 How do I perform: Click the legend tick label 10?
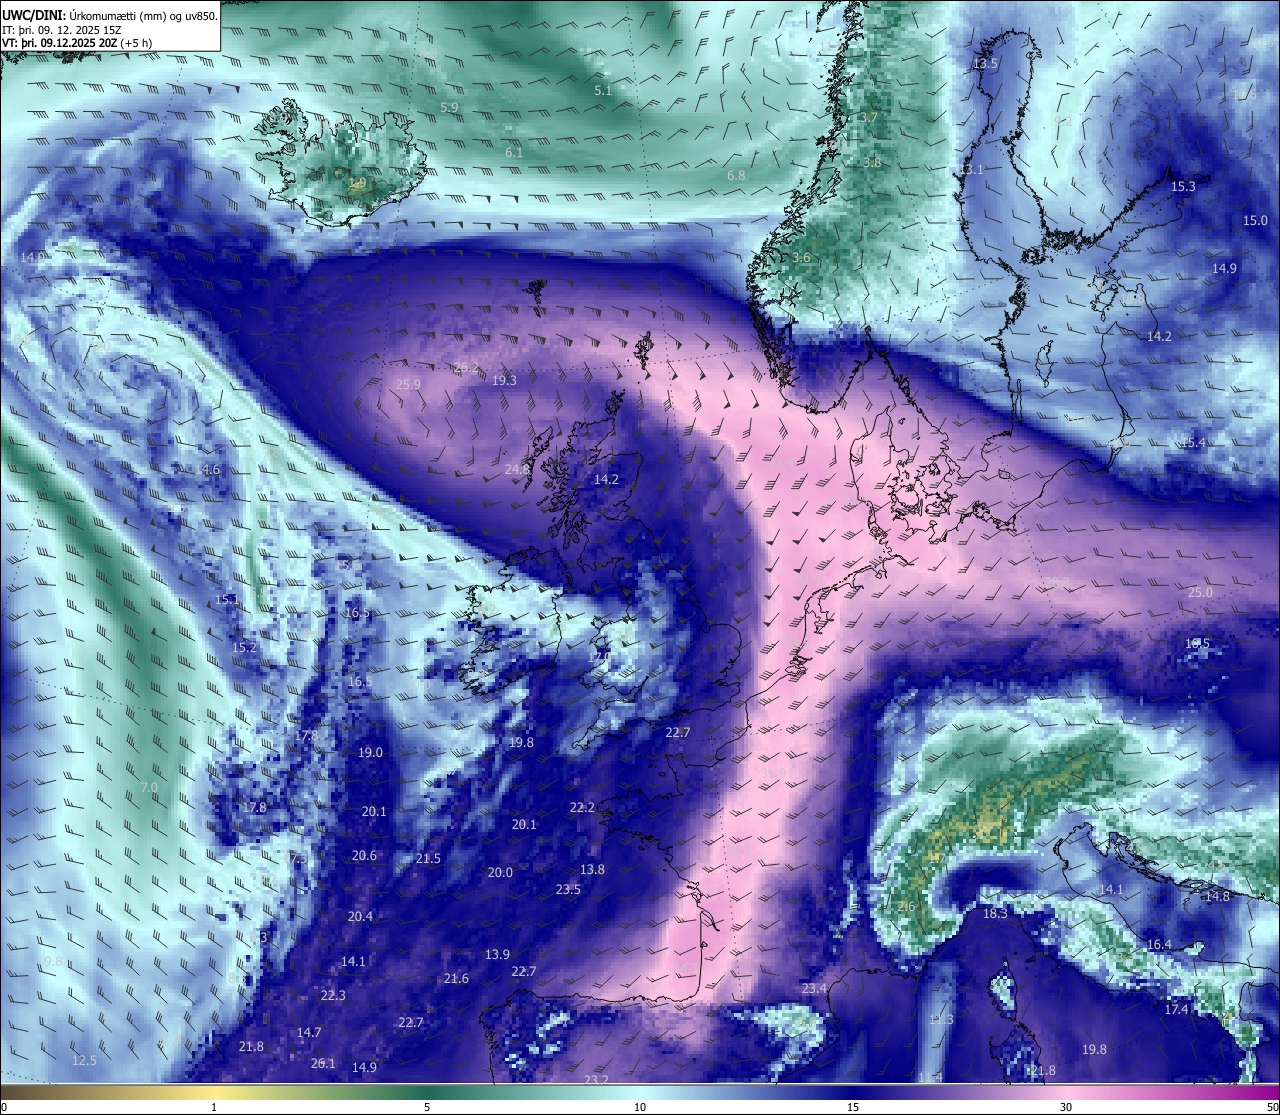[640, 1107]
